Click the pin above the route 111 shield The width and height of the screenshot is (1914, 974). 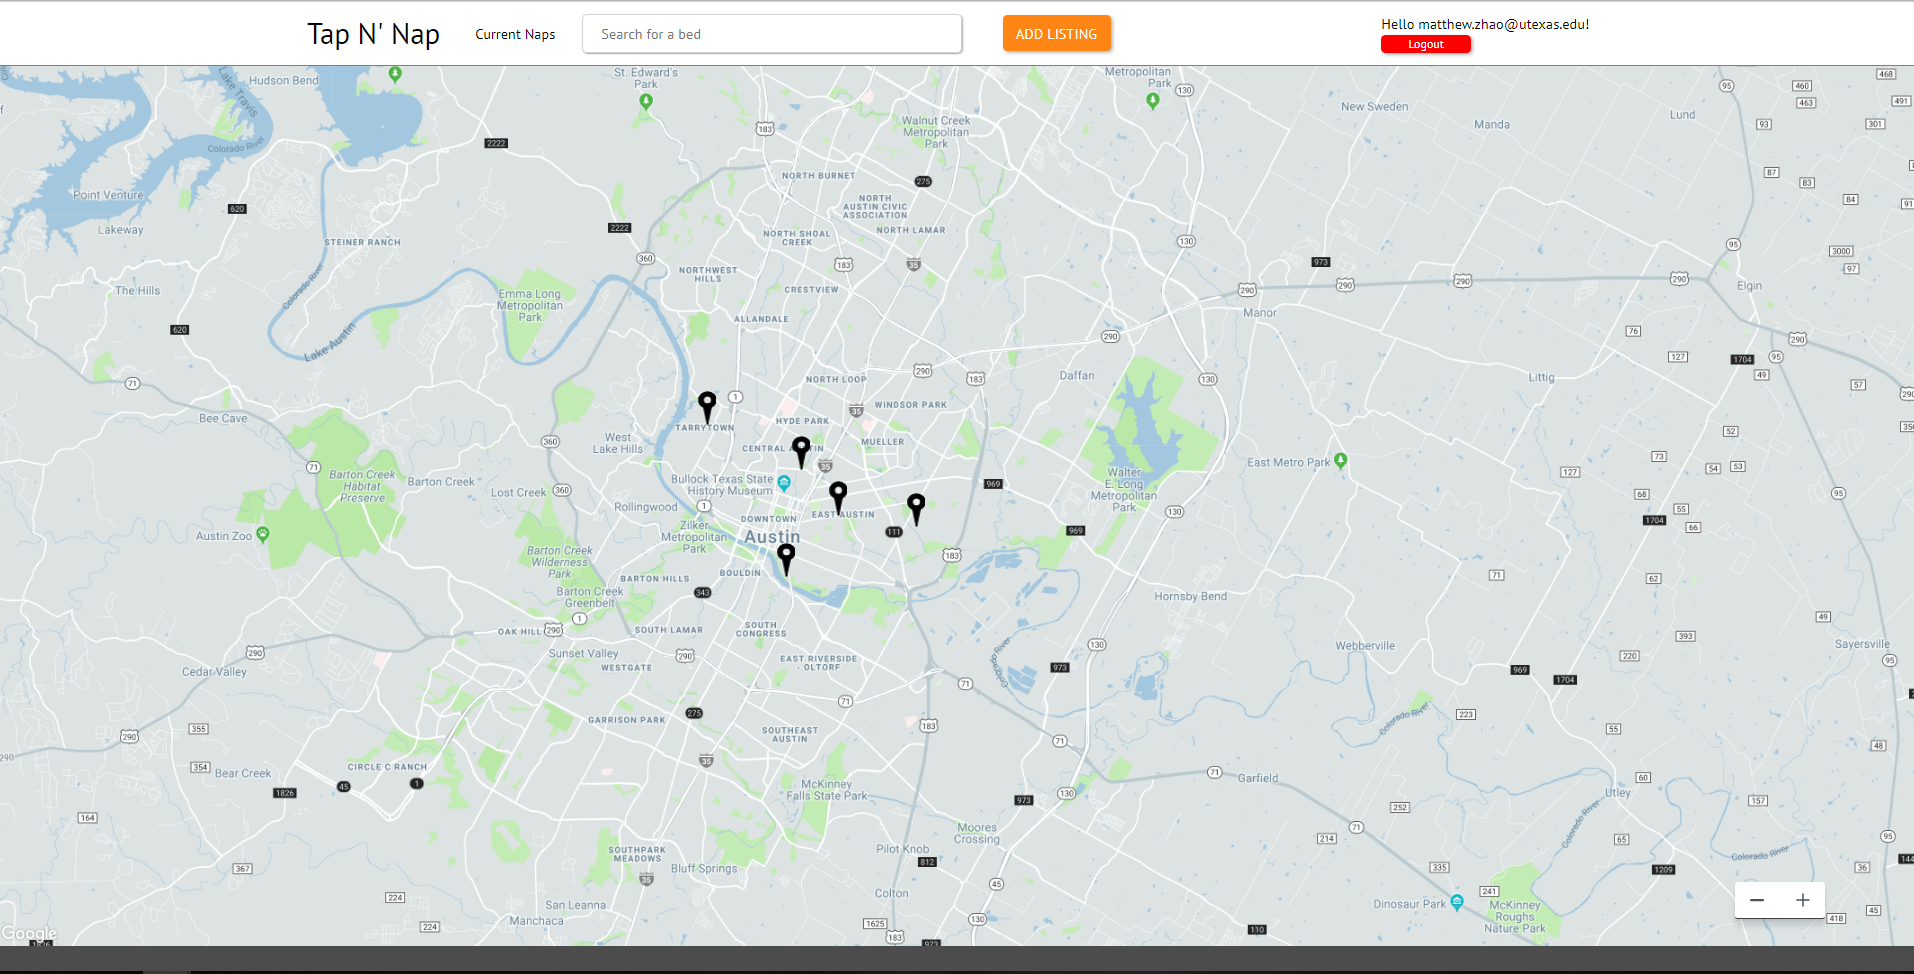(x=916, y=508)
